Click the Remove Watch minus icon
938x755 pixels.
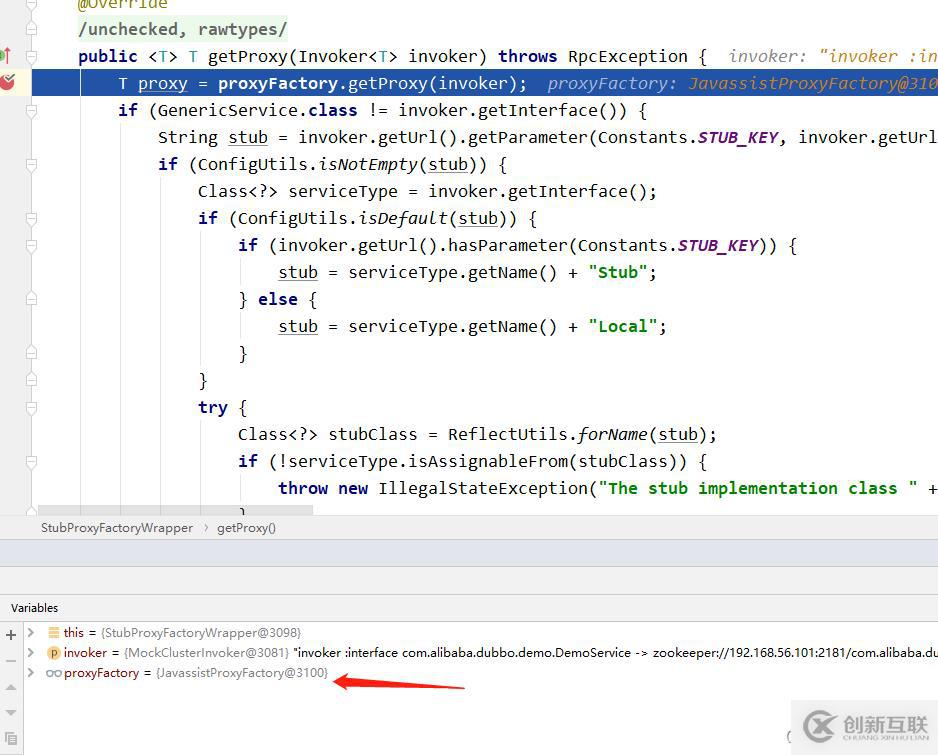pos(11,660)
